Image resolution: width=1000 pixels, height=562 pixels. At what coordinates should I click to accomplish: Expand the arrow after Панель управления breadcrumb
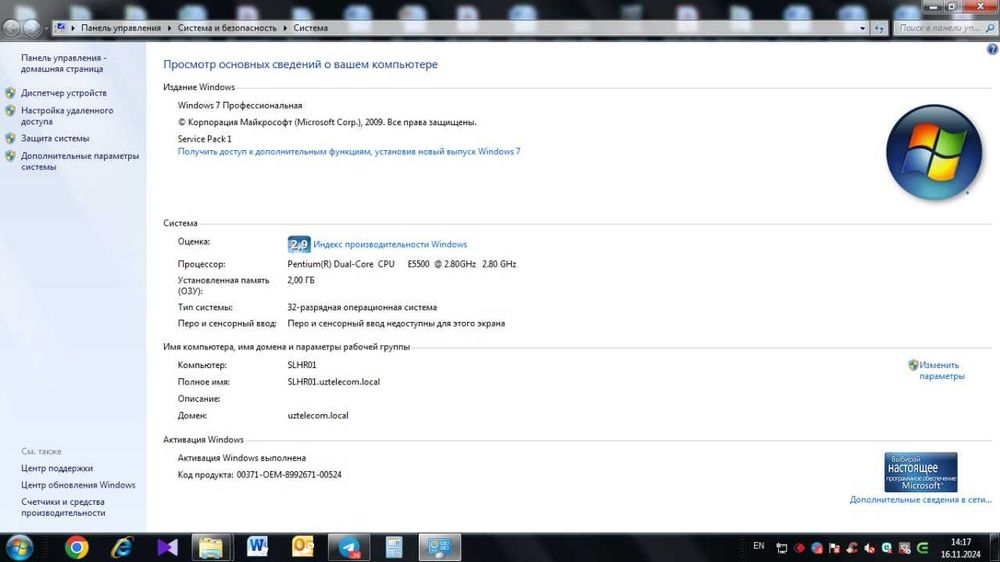pyautogui.click(x=169, y=28)
